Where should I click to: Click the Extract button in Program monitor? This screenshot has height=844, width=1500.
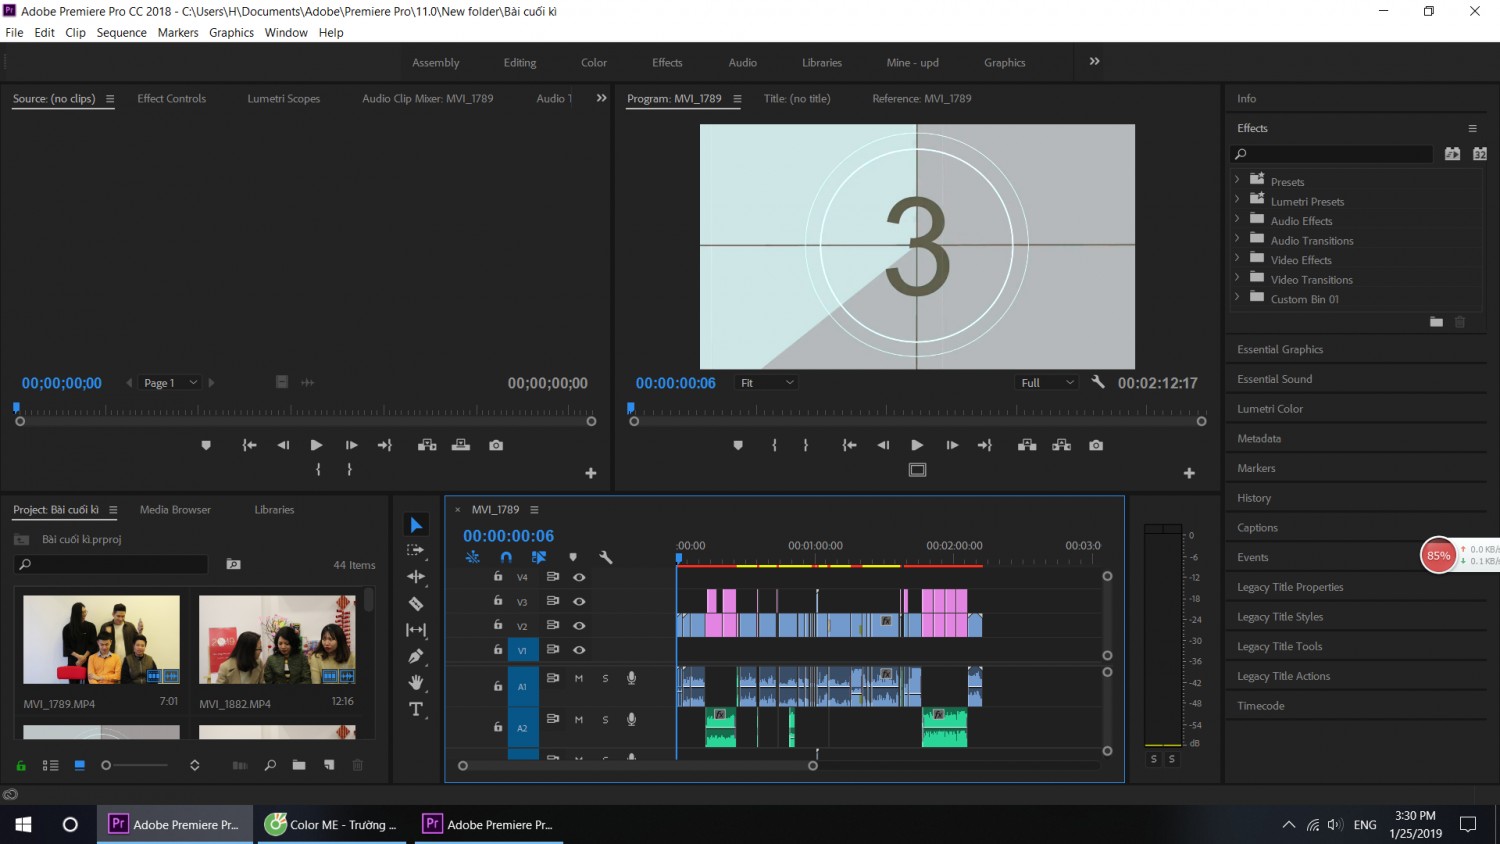(x=1062, y=445)
